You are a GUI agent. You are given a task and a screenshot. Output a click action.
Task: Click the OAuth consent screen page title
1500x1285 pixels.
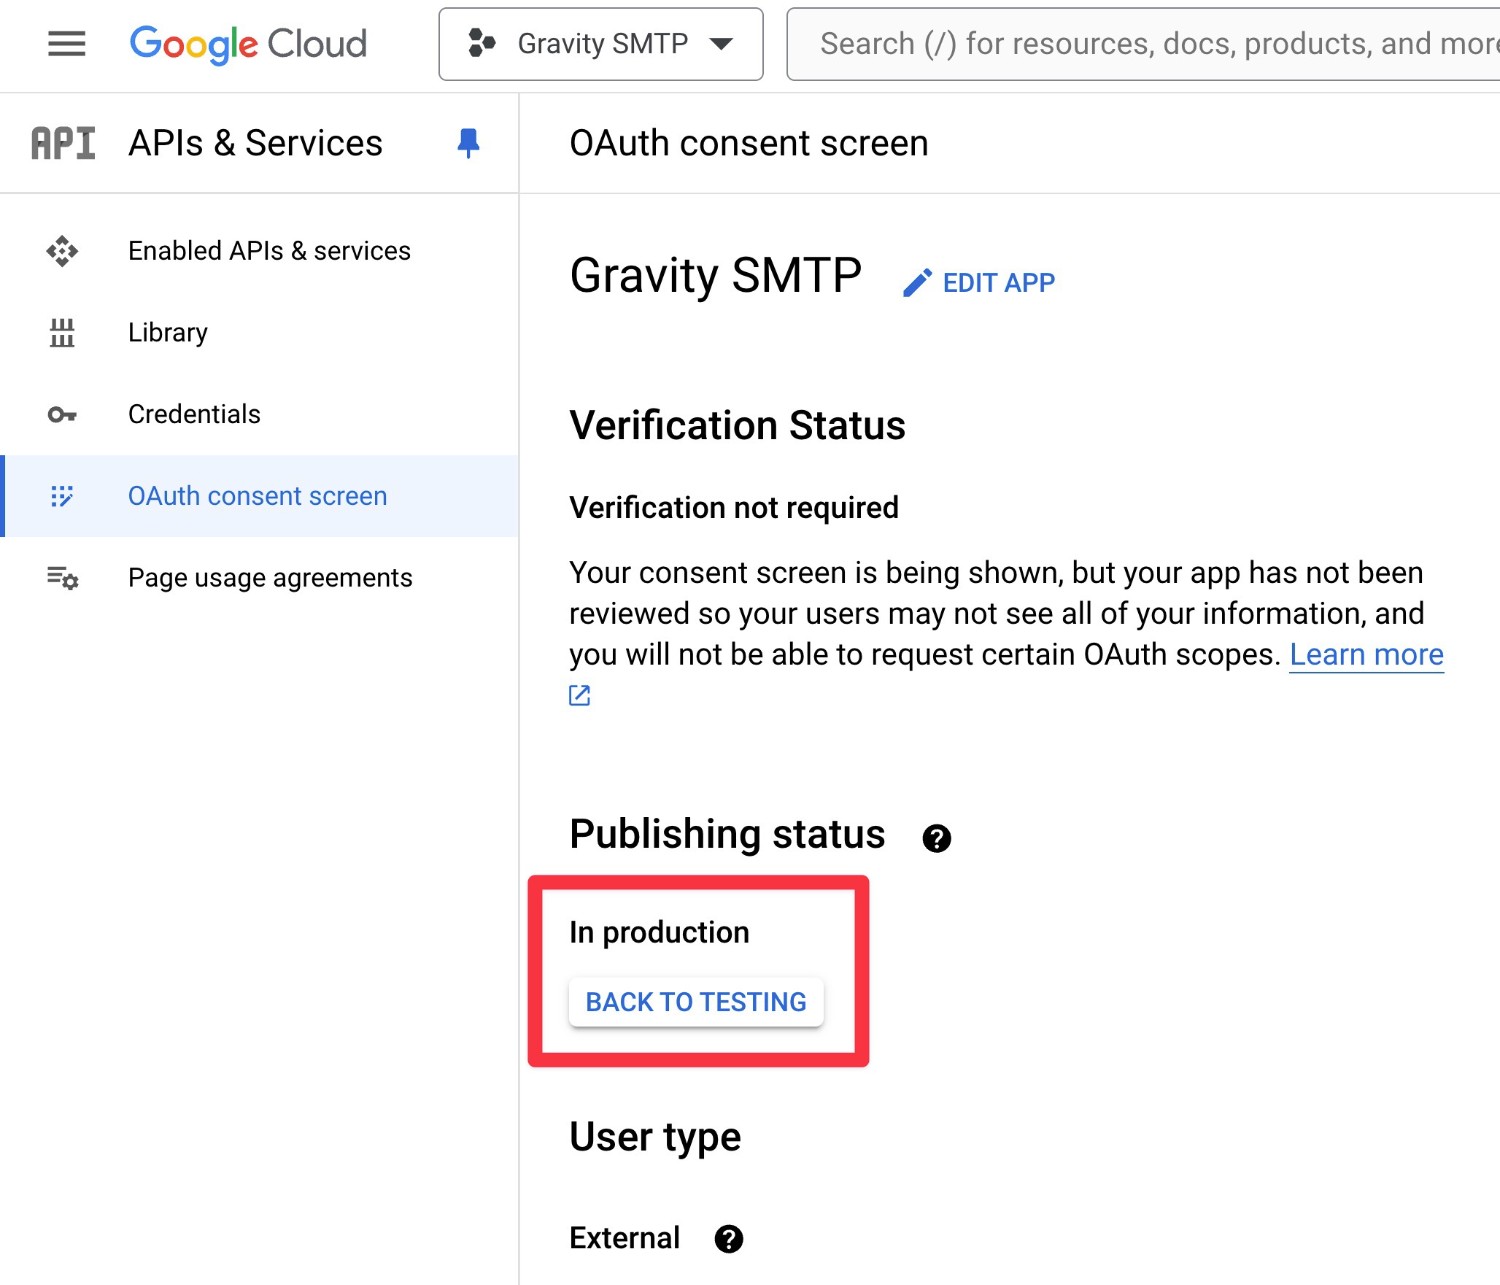pyautogui.click(x=749, y=143)
